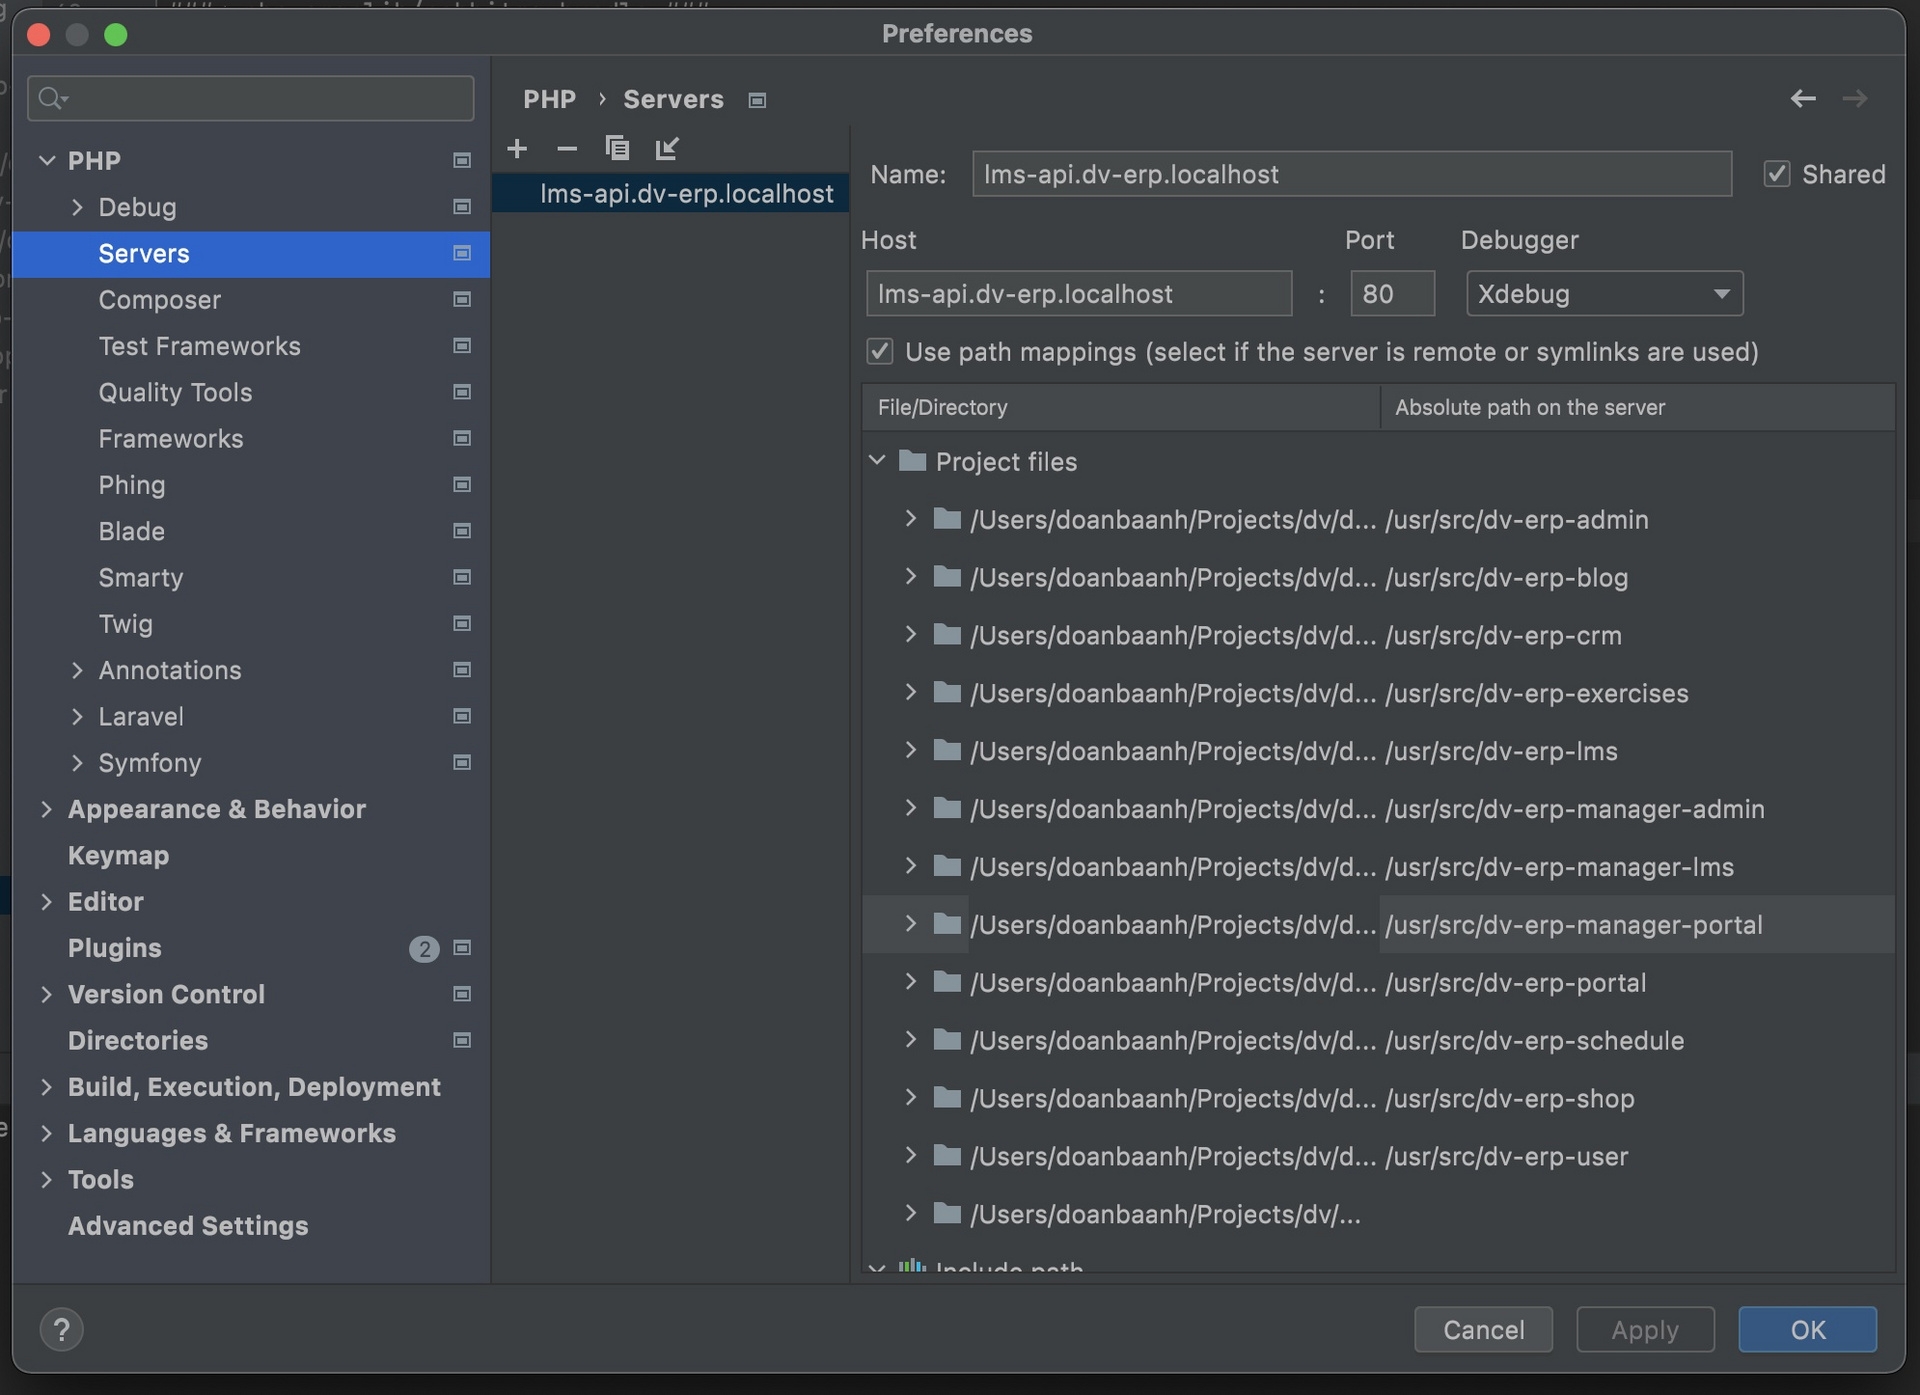
Task: Expand Build, Execution, Deployment group
Action: point(46,1087)
